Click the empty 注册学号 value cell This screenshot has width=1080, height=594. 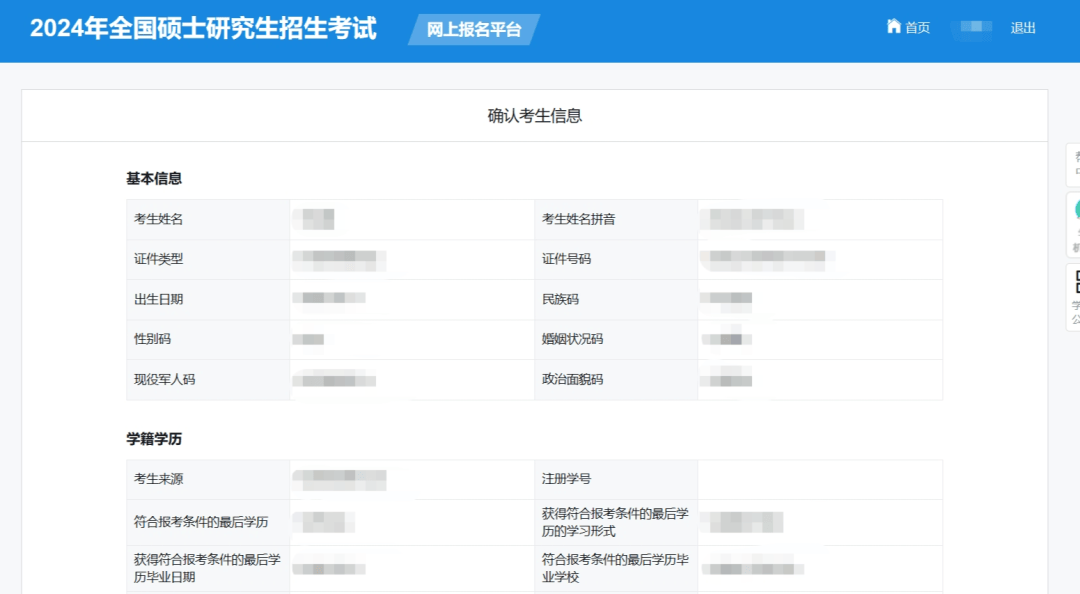coord(819,480)
